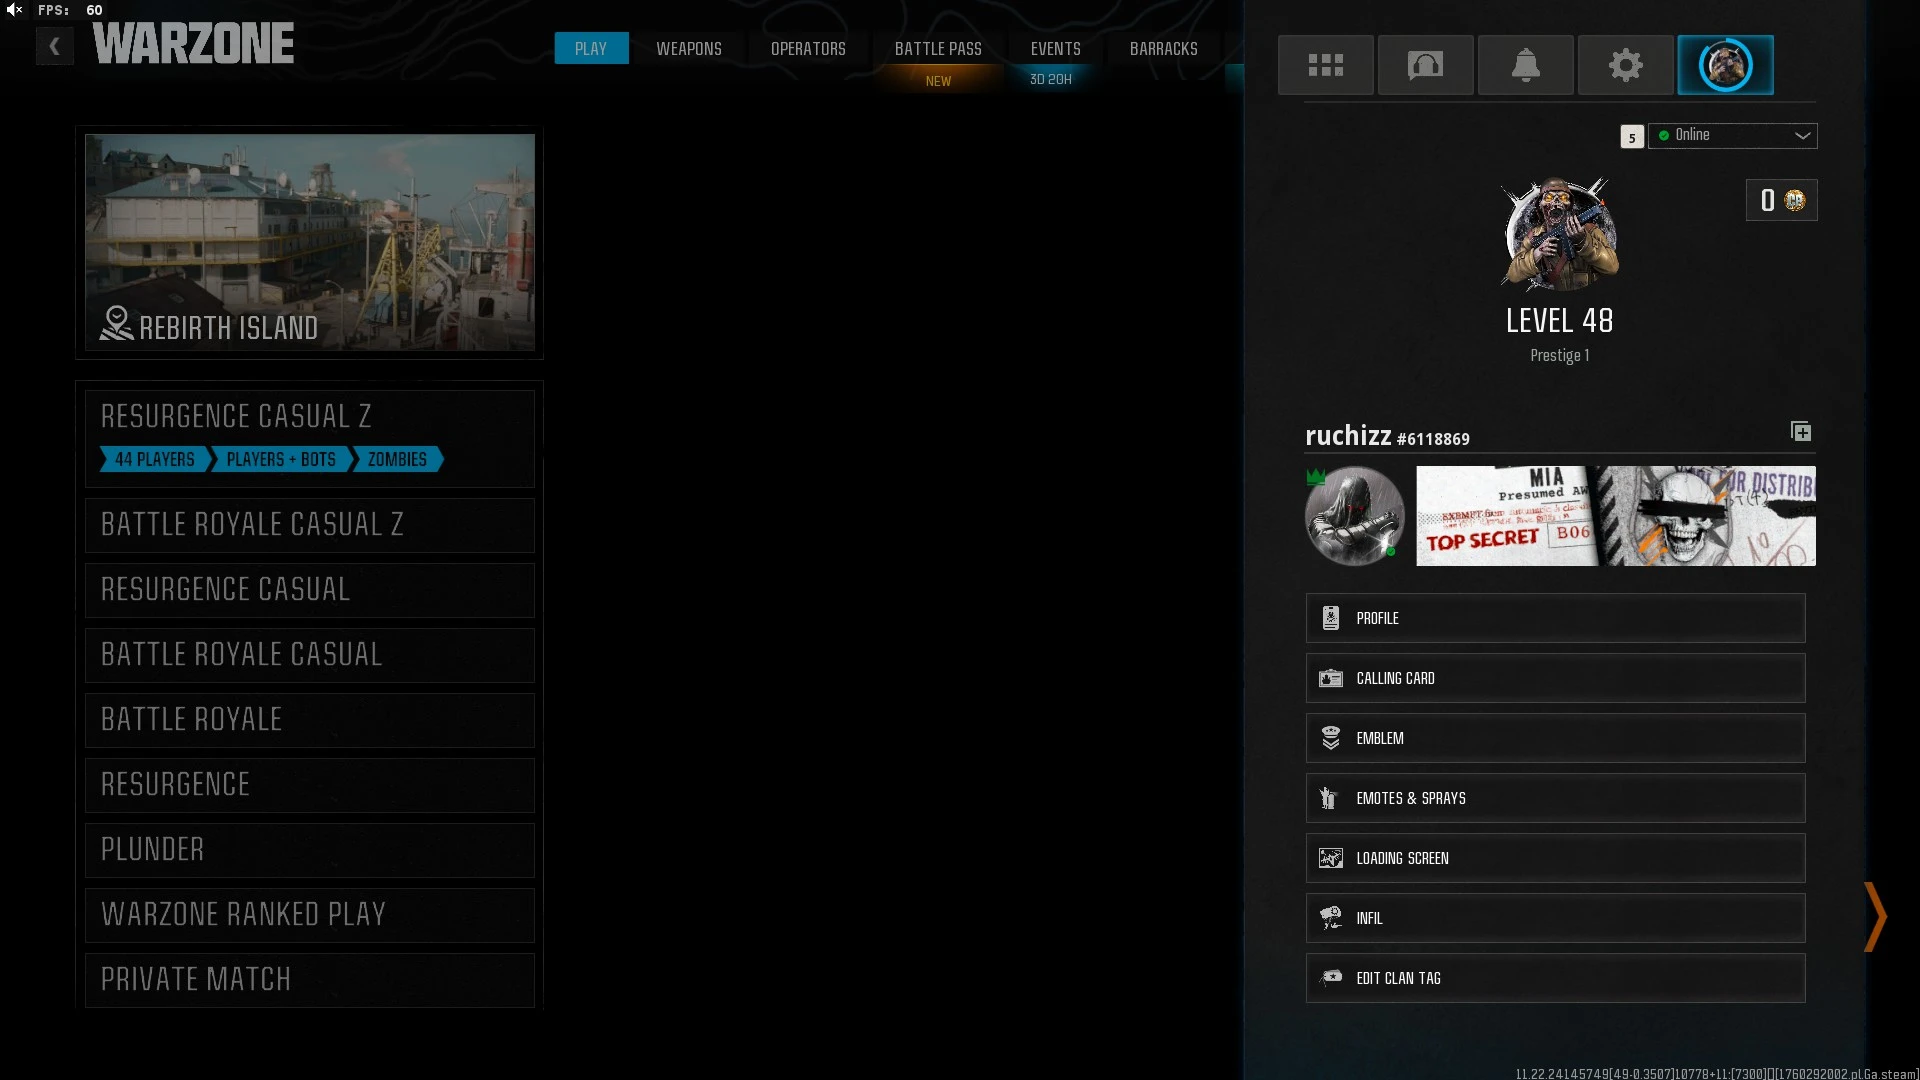Select the Calling Card option

(1555, 678)
